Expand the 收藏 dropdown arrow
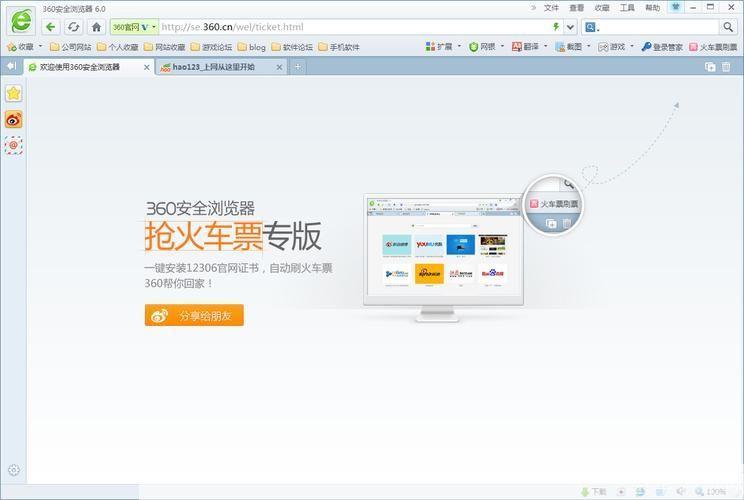744x500 pixels. click(x=40, y=46)
